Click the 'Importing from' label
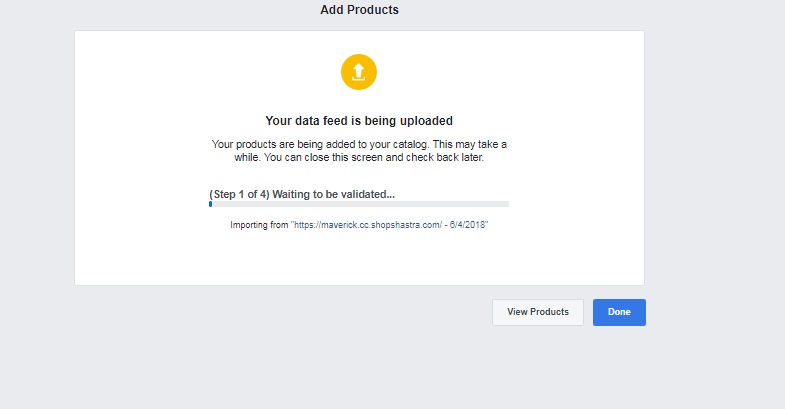This screenshot has height=409, width=785. point(259,225)
